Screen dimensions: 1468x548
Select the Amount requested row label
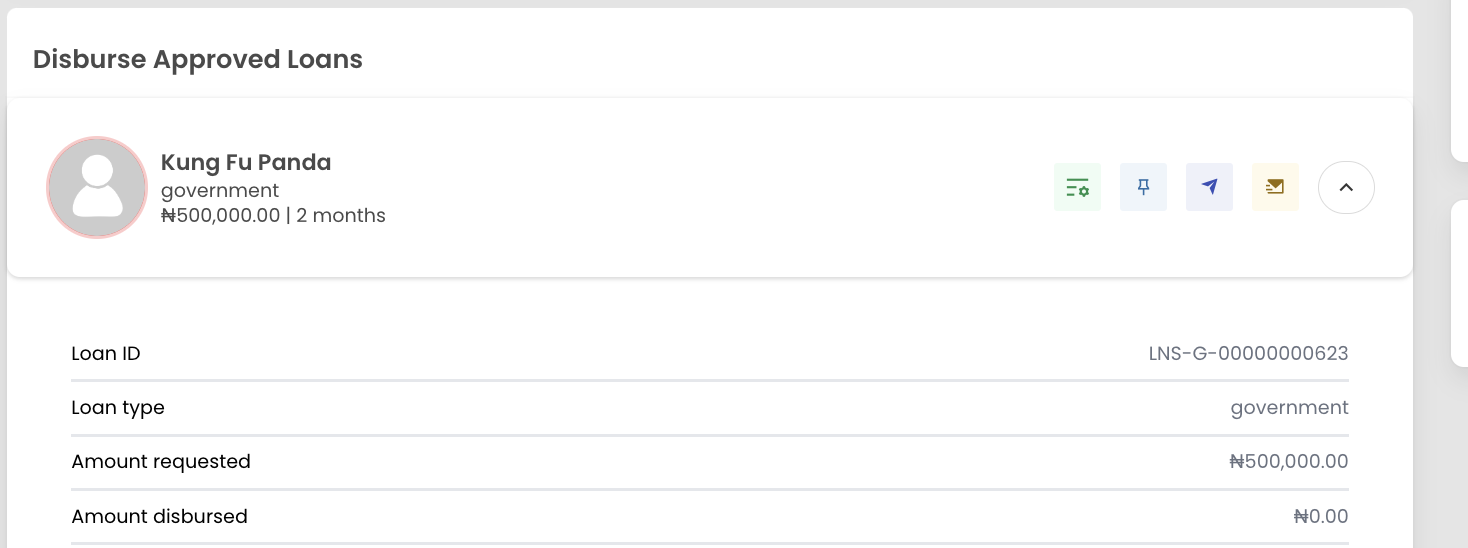[x=161, y=461]
